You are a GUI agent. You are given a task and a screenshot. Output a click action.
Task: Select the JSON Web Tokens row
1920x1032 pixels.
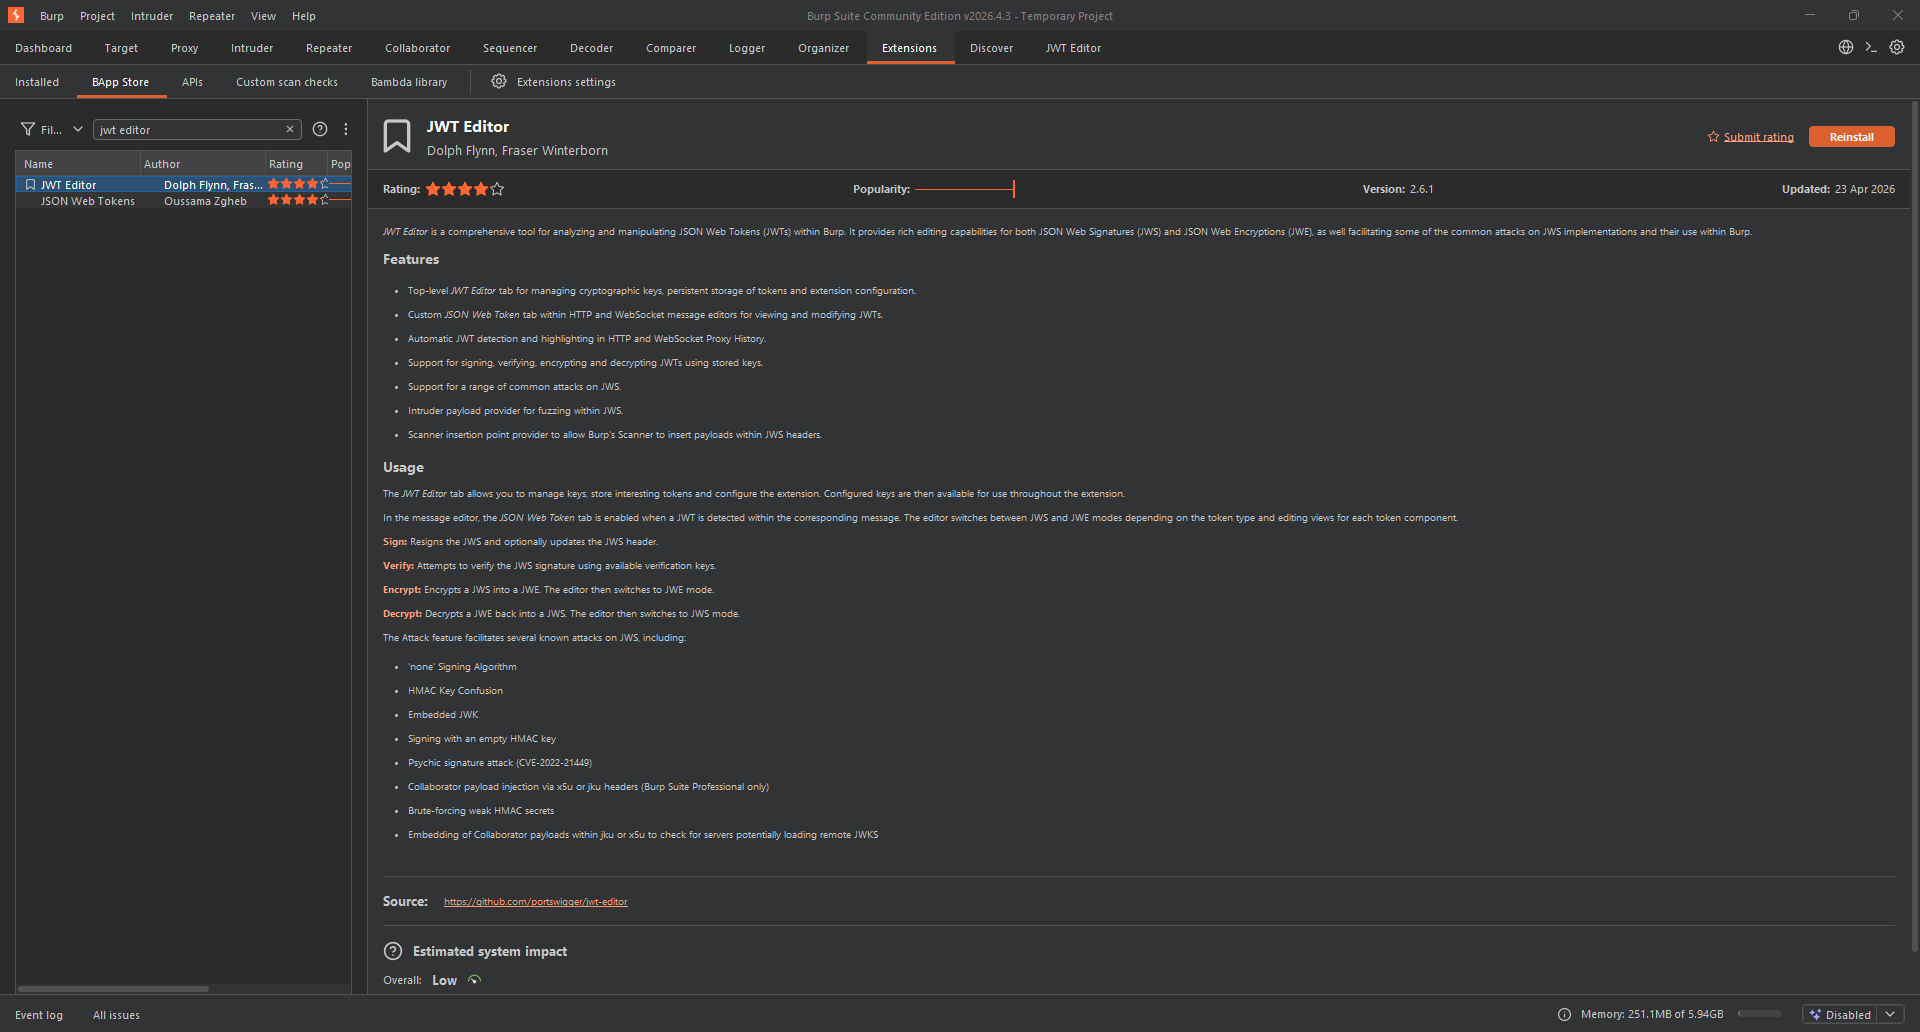pos(184,201)
